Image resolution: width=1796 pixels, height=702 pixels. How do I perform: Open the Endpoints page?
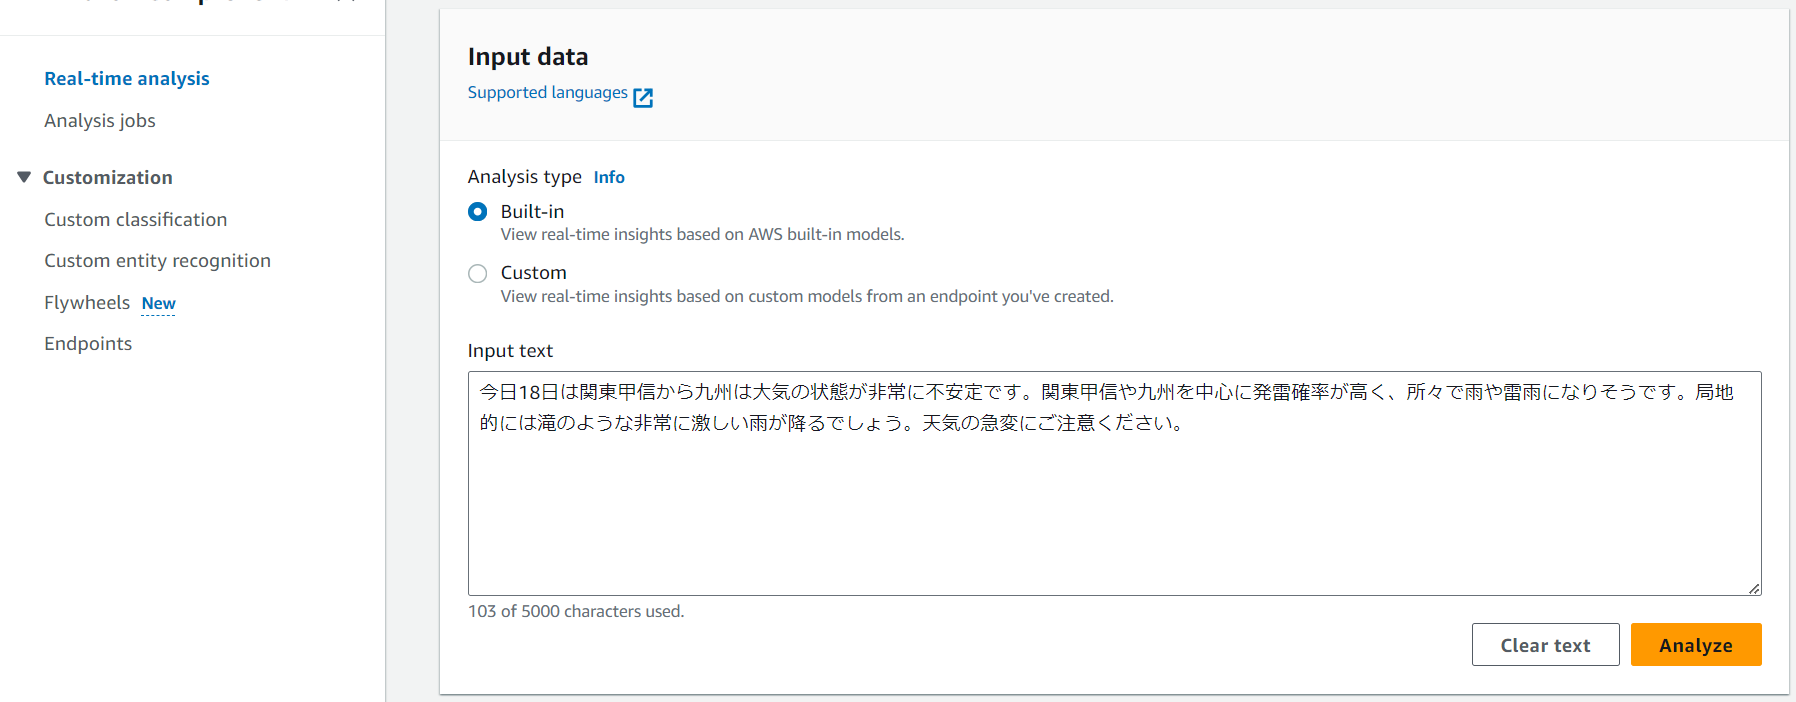[x=88, y=344]
